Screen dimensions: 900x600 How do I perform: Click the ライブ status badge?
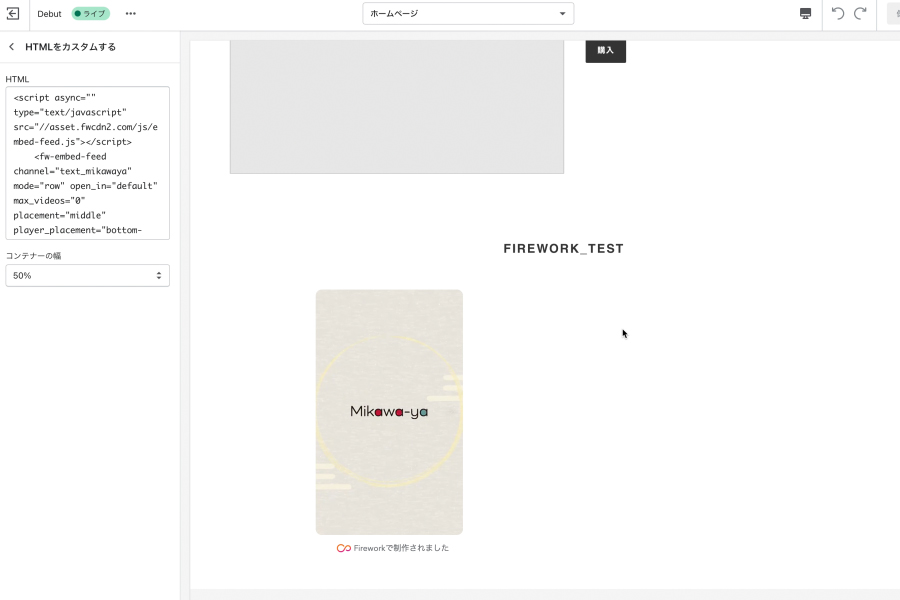click(x=91, y=14)
